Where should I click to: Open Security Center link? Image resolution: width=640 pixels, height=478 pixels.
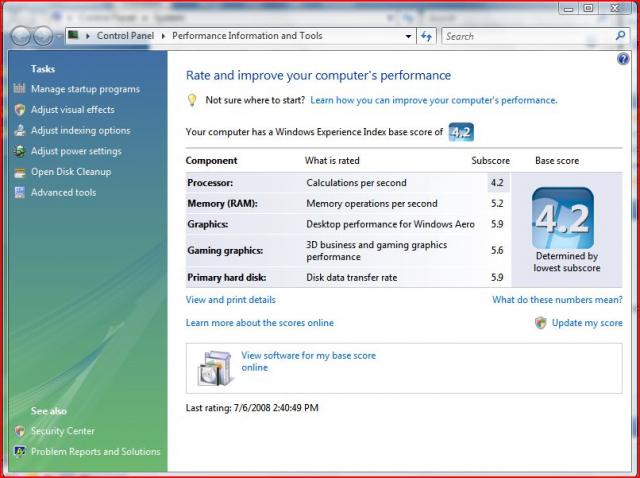pyautogui.click(x=62, y=431)
